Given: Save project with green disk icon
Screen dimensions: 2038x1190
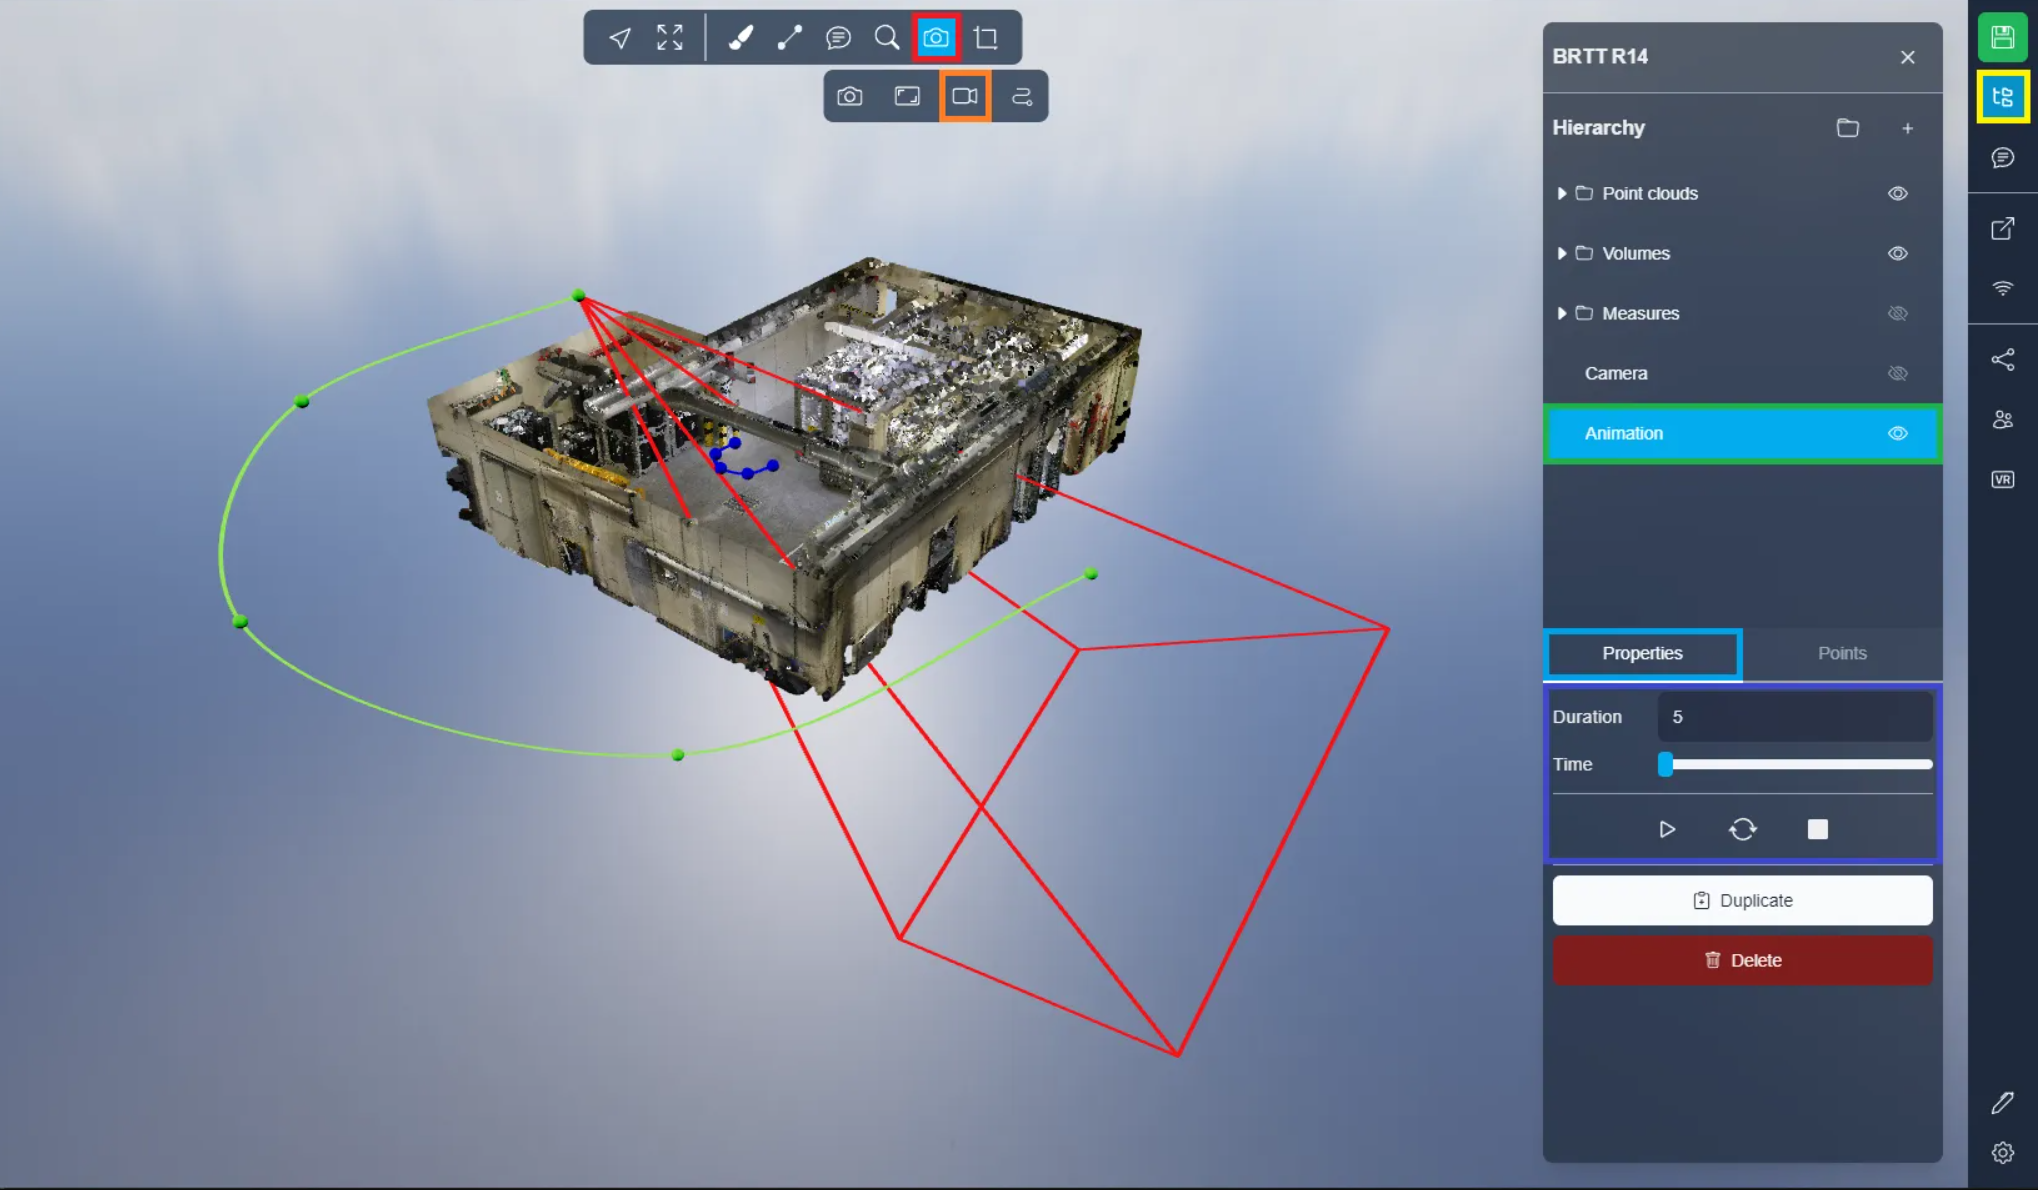Looking at the screenshot, I should (x=2002, y=37).
